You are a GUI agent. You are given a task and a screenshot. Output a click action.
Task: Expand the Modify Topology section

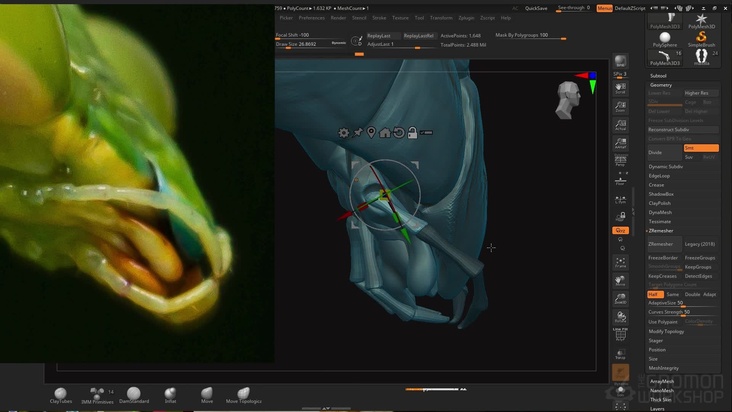coord(667,331)
